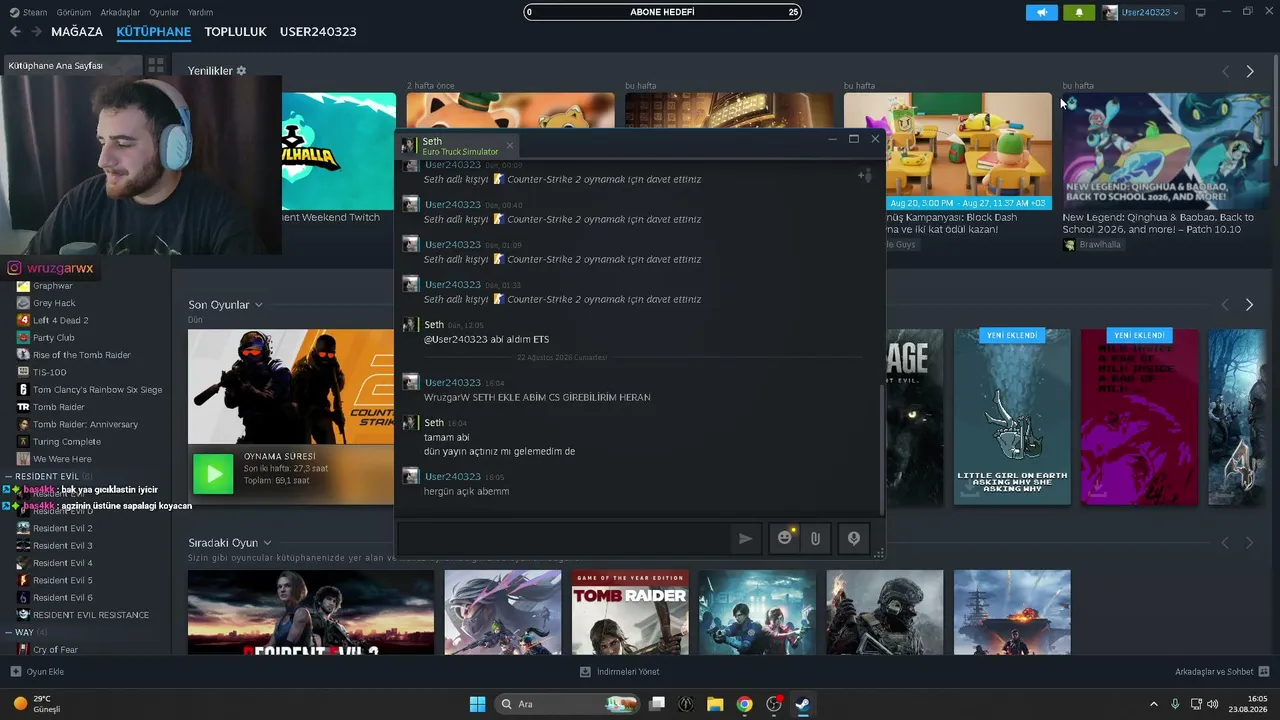Screen dimensions: 1280x720
Task: Open the blue announcements megaphone button
Action: pos(1041,13)
